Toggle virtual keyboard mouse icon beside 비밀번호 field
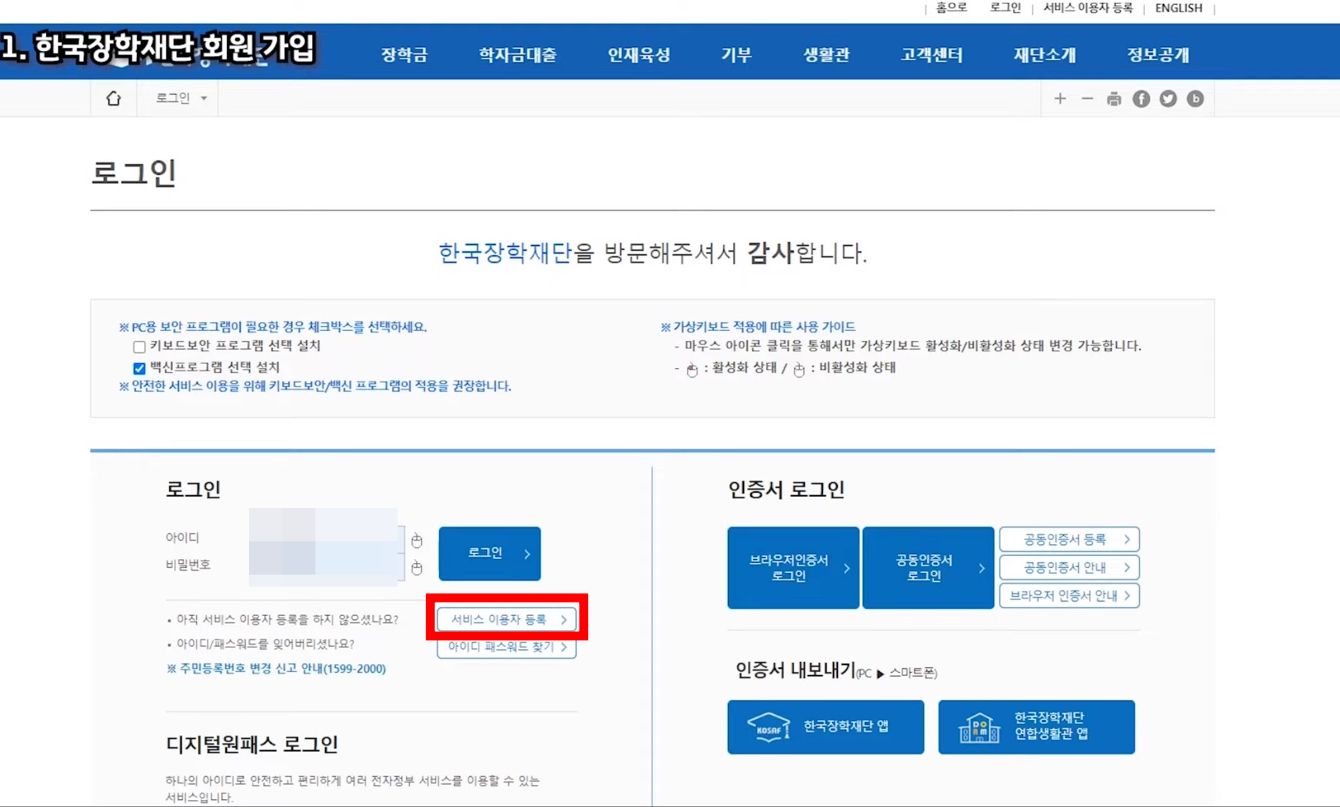 click(x=416, y=567)
